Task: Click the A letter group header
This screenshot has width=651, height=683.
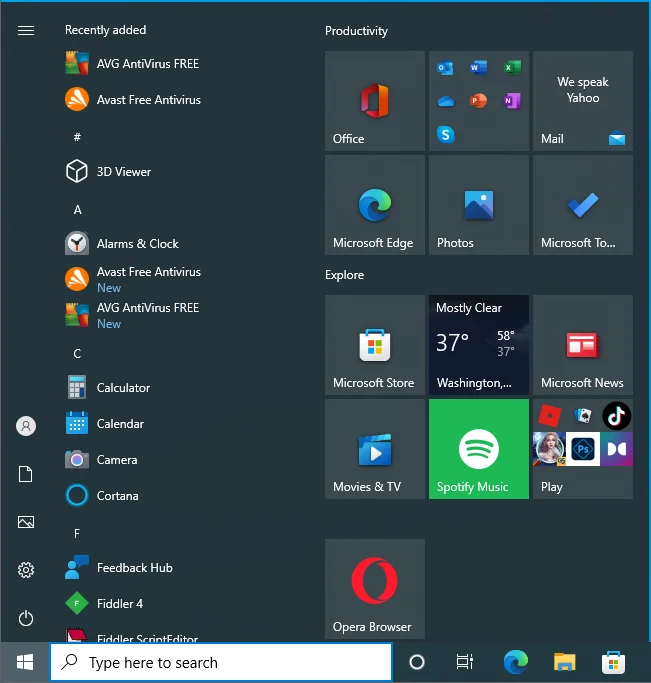Action: pos(77,210)
